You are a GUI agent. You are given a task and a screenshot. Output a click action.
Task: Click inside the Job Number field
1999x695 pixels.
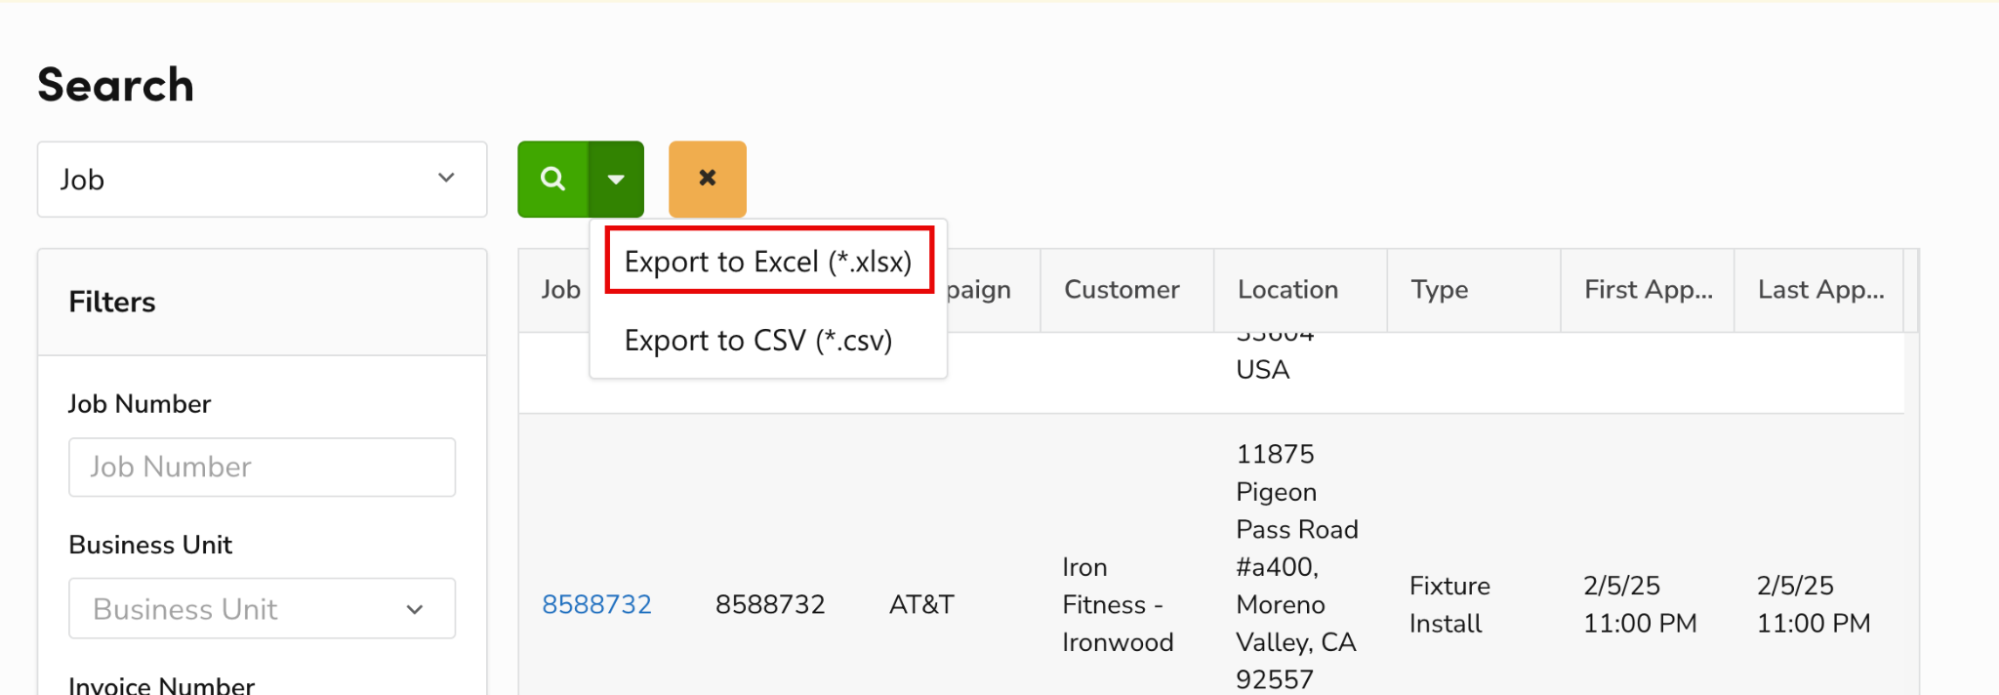pyautogui.click(x=261, y=466)
